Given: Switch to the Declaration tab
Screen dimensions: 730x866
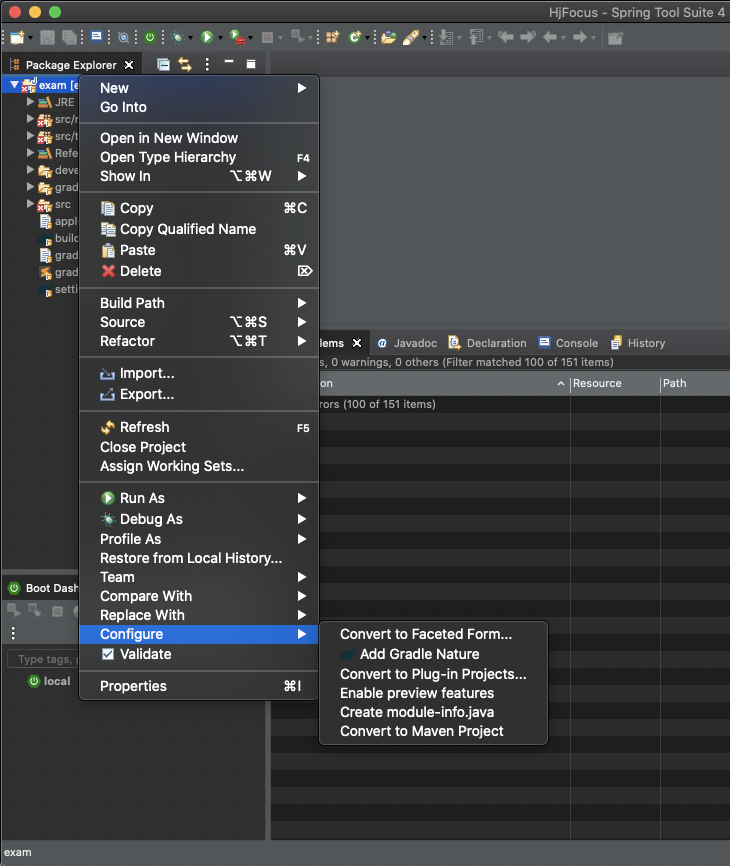Looking at the screenshot, I should click(x=487, y=343).
